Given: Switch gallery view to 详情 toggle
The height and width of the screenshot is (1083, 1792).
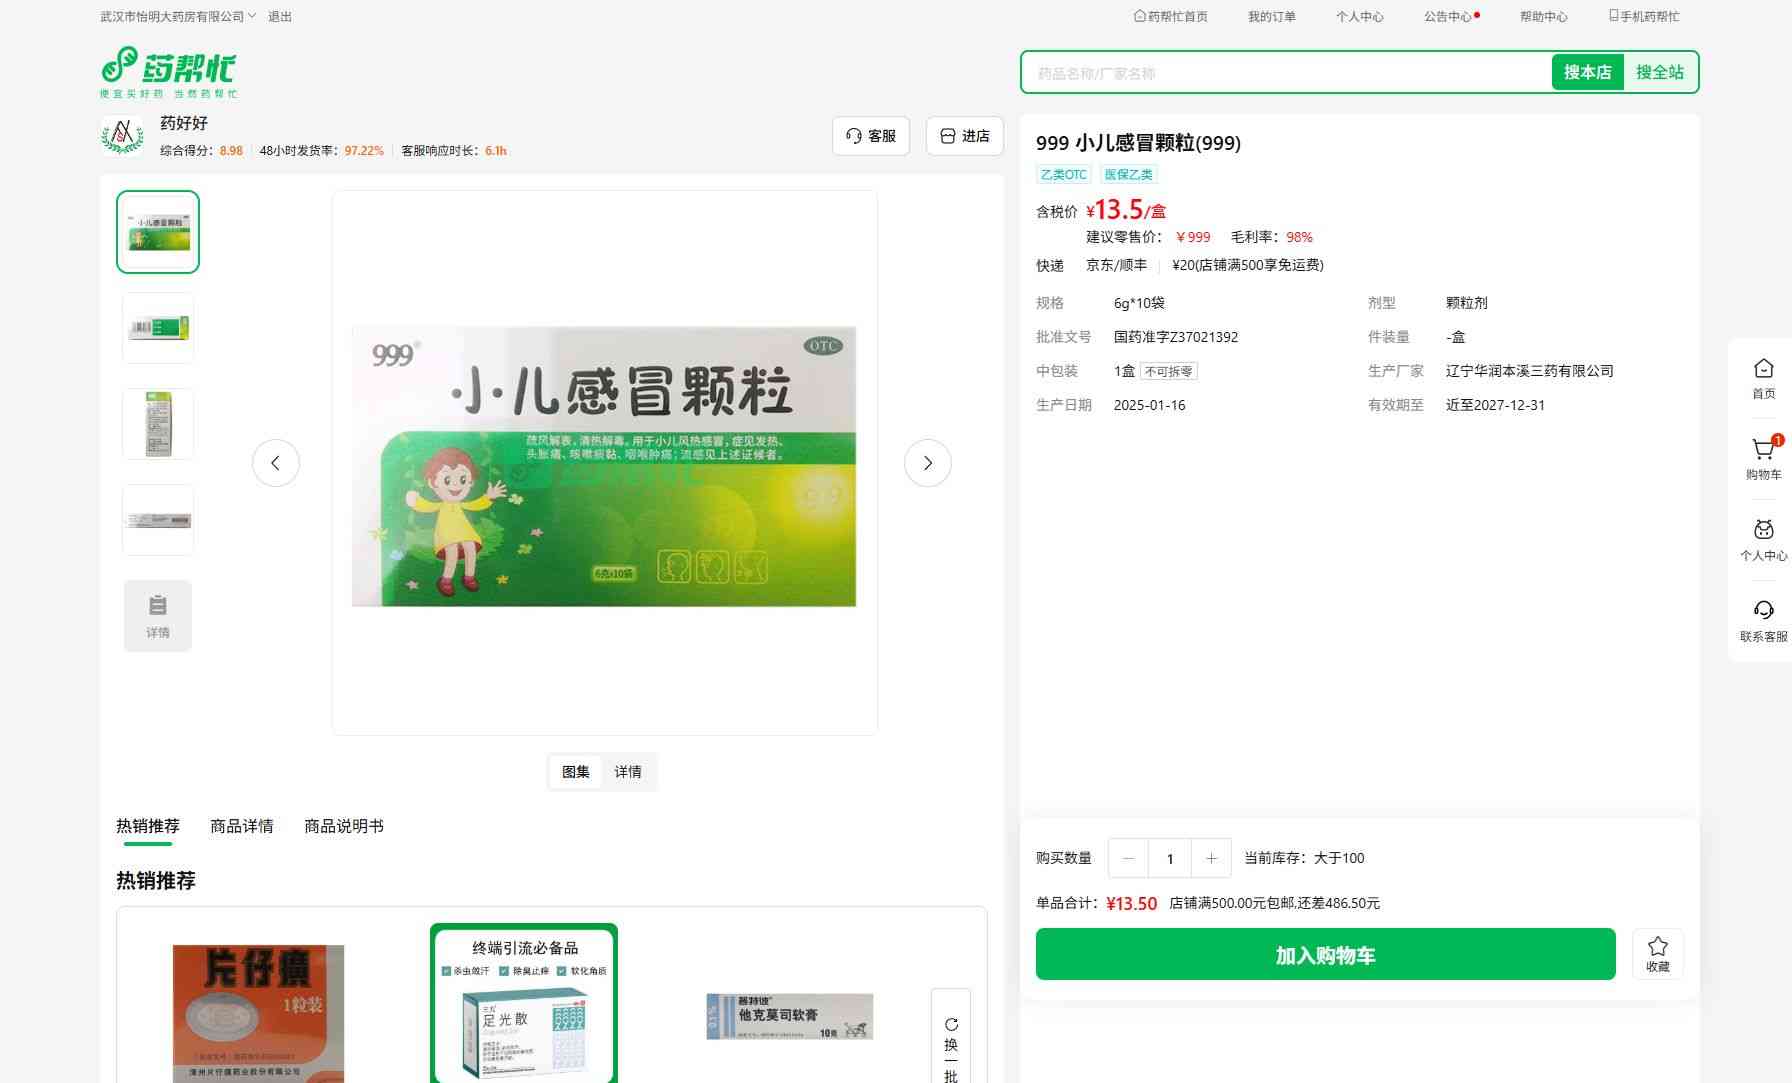Looking at the screenshot, I should tap(628, 772).
